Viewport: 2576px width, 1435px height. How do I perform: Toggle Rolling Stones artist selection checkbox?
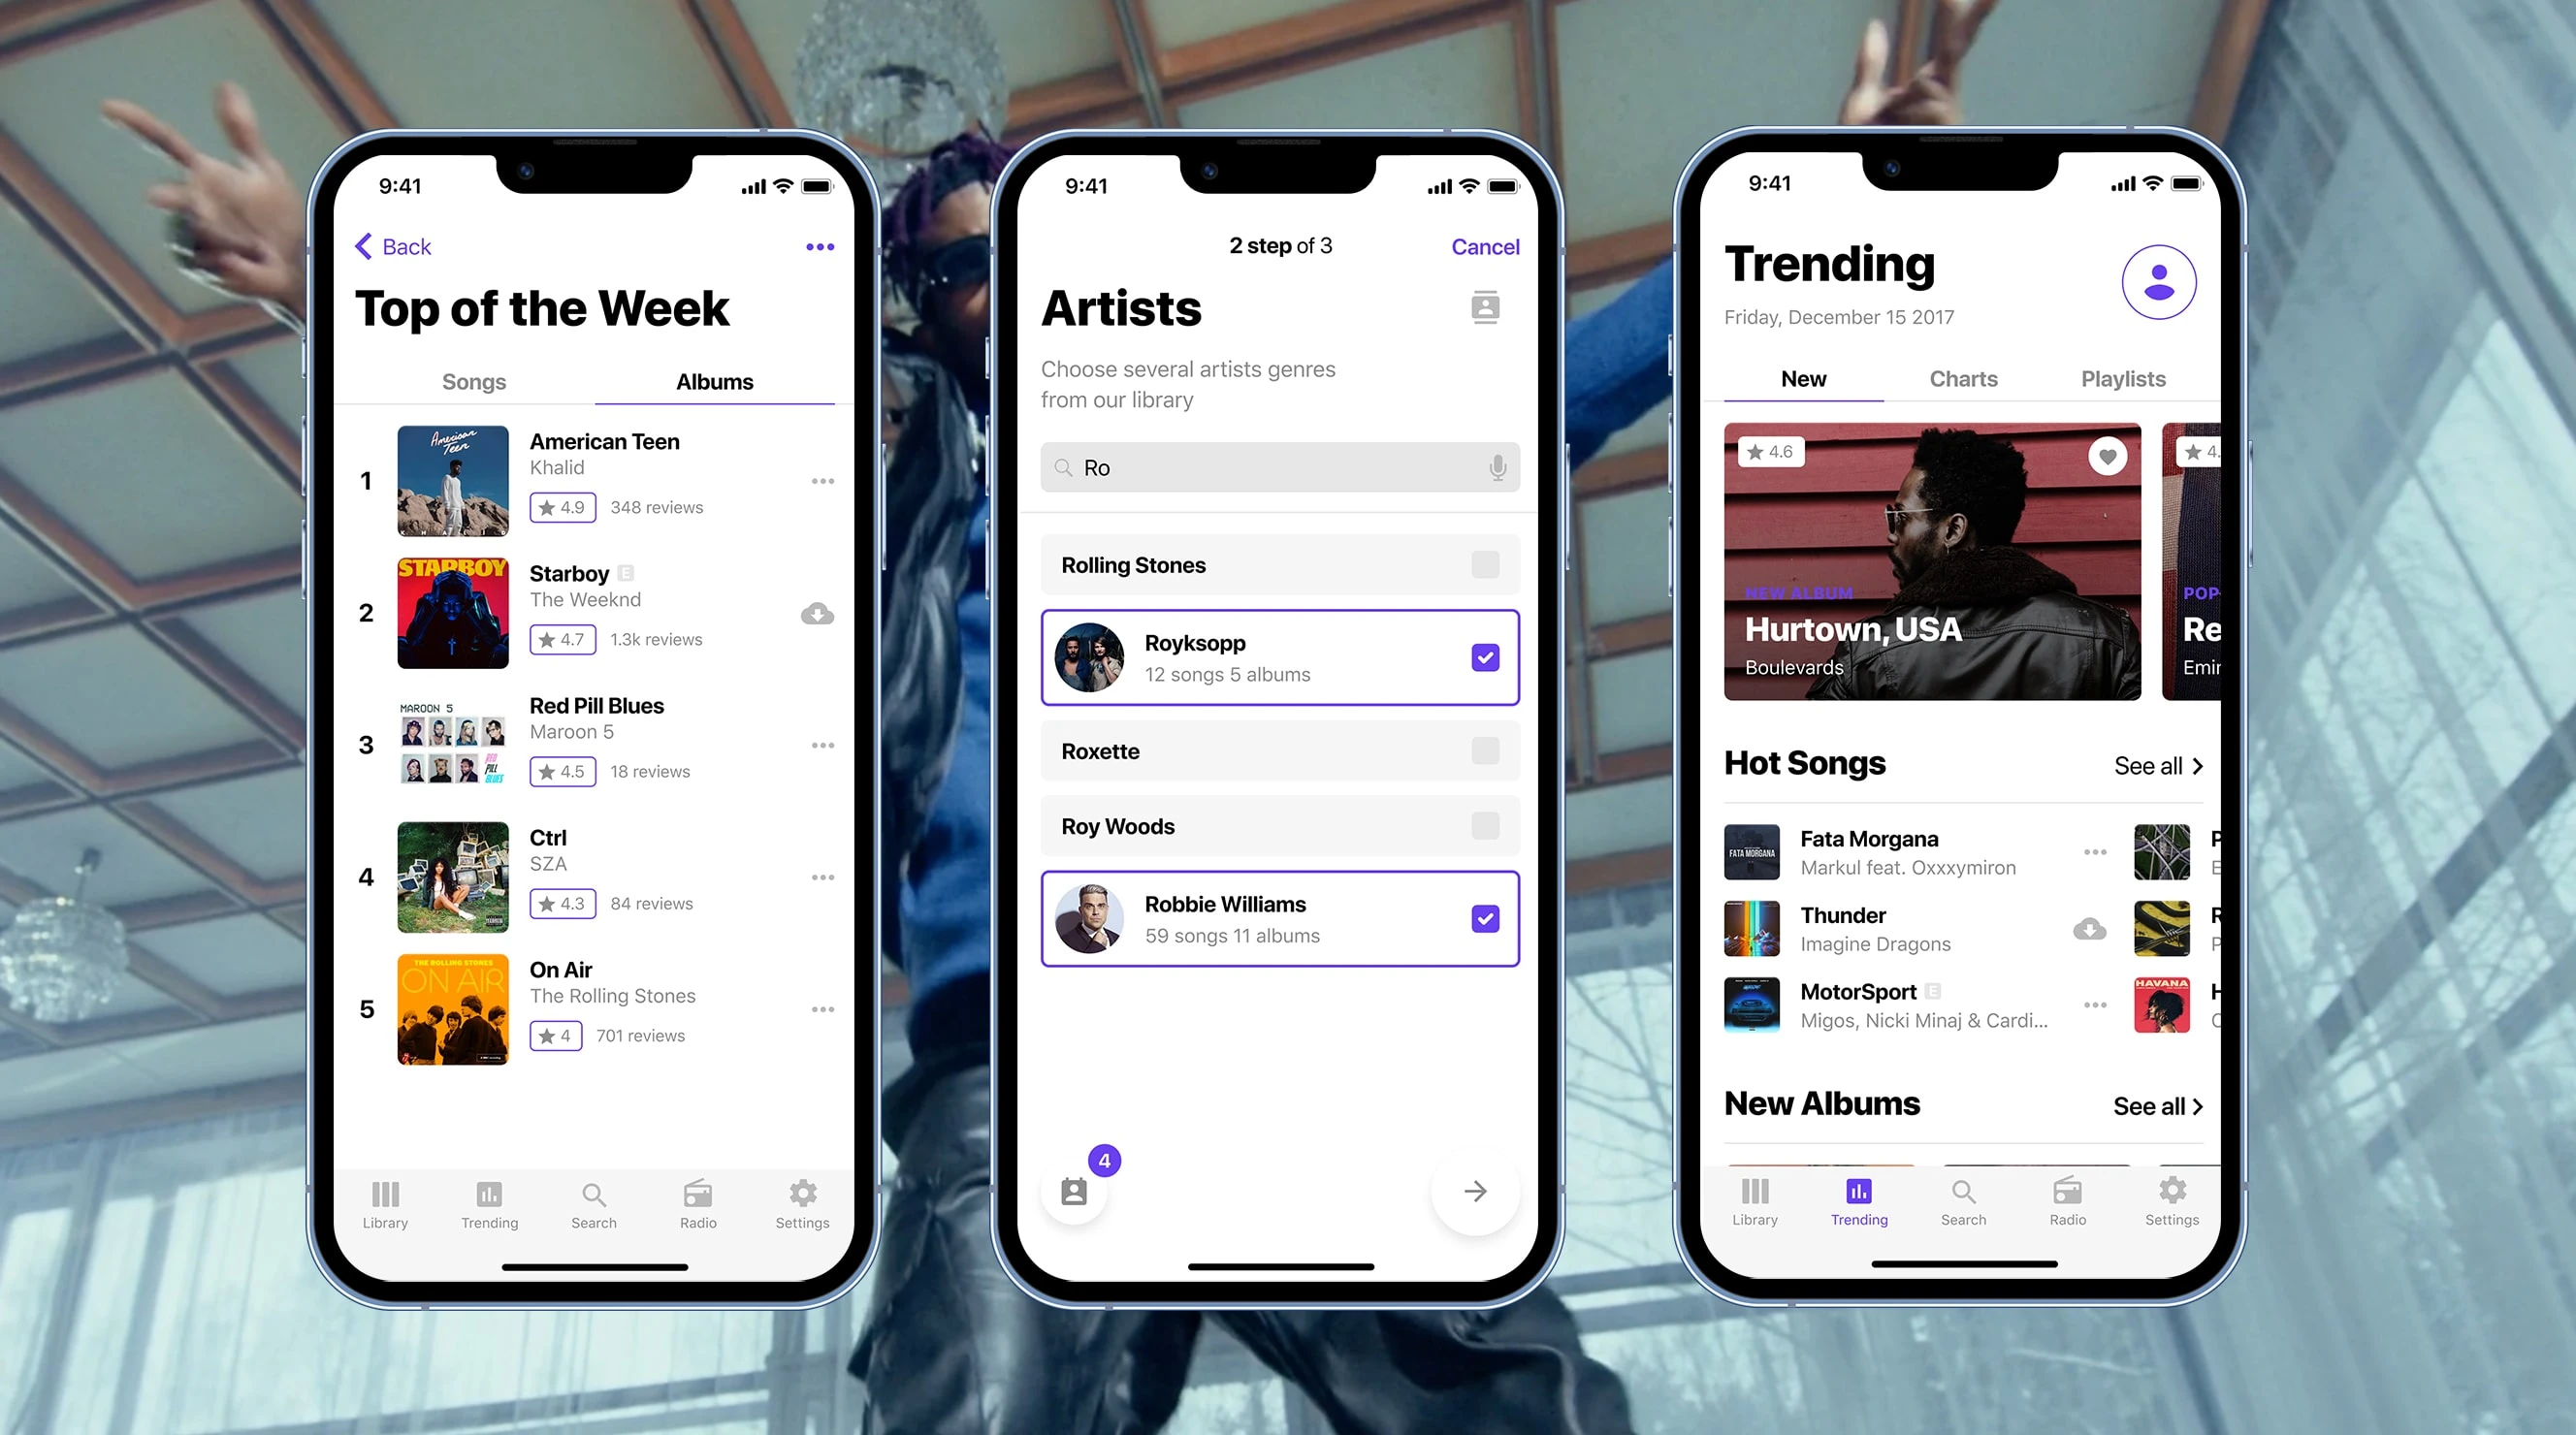point(1484,565)
